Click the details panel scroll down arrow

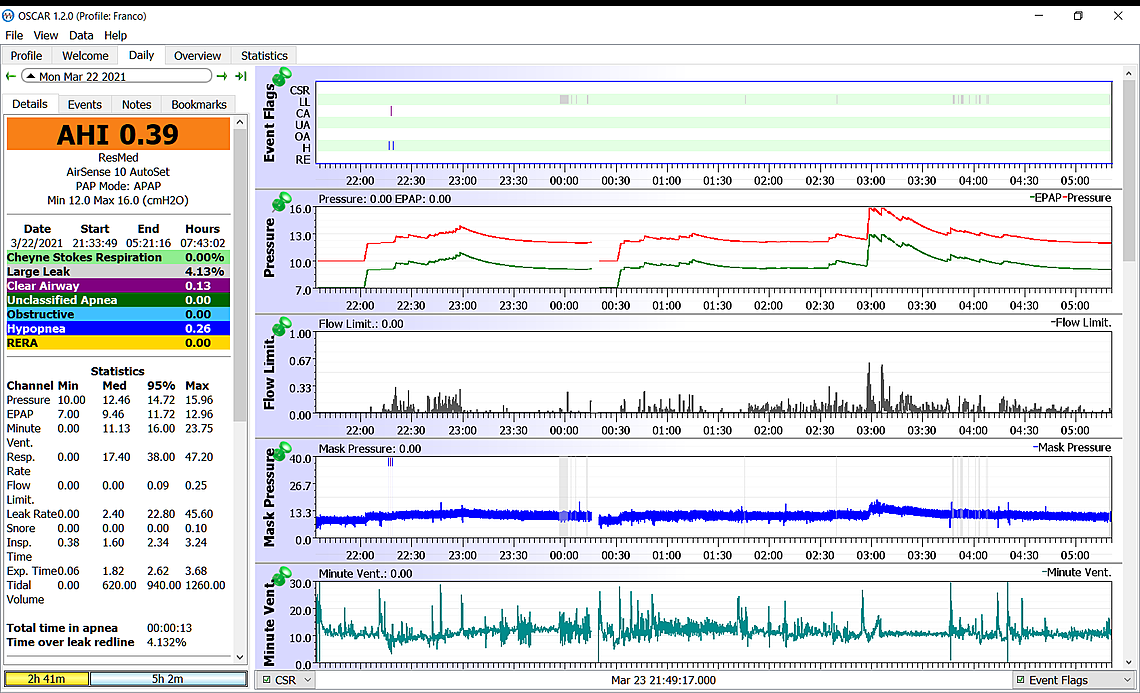240,657
